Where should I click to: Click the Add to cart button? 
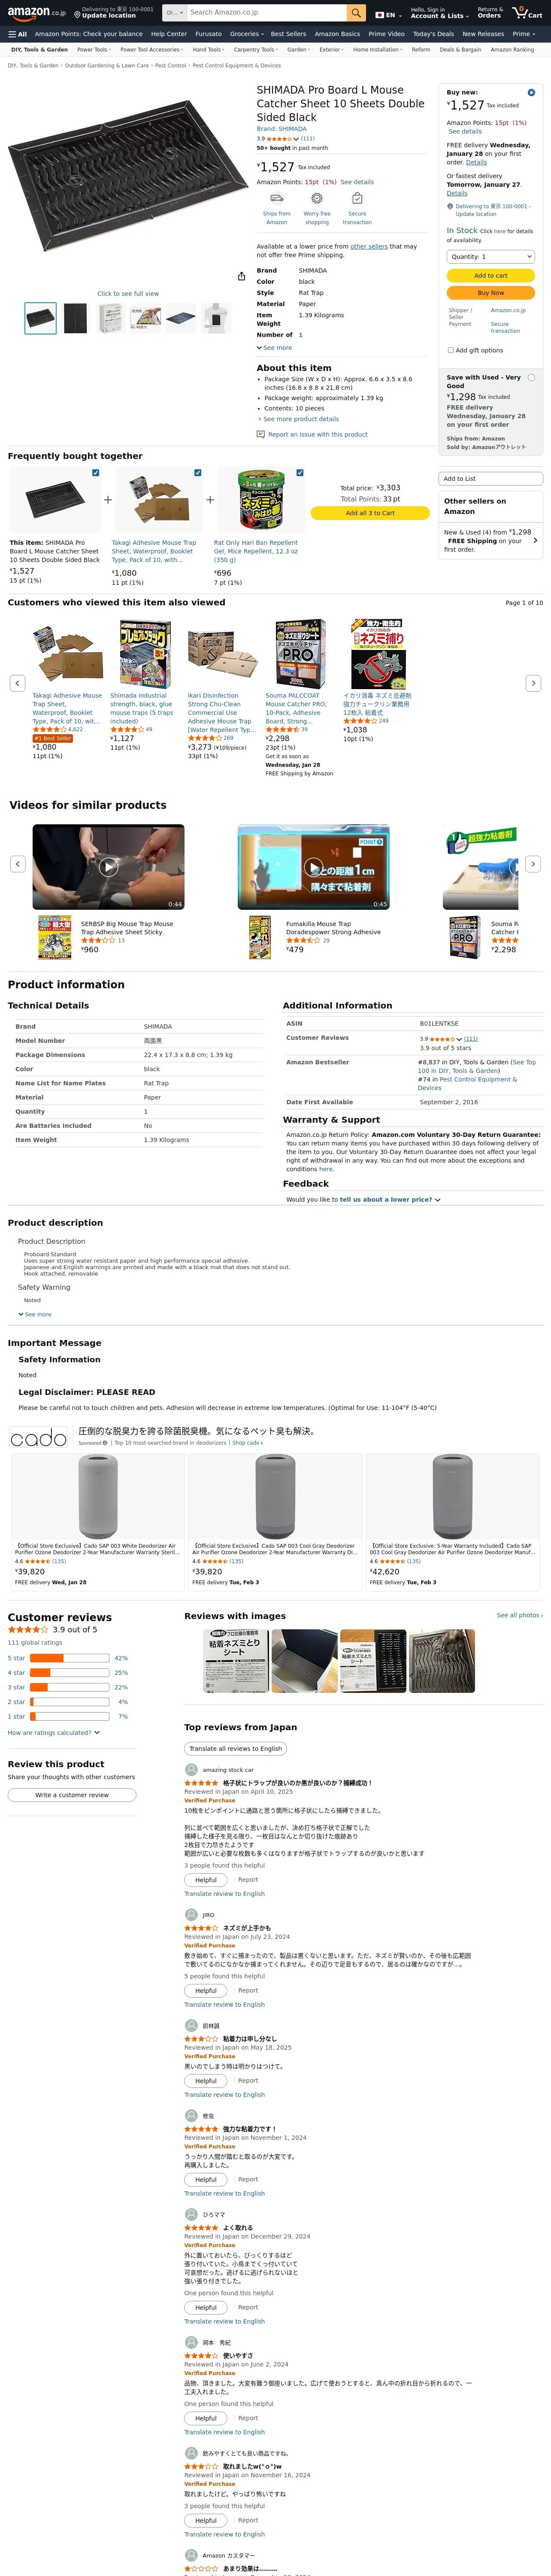tap(490, 276)
